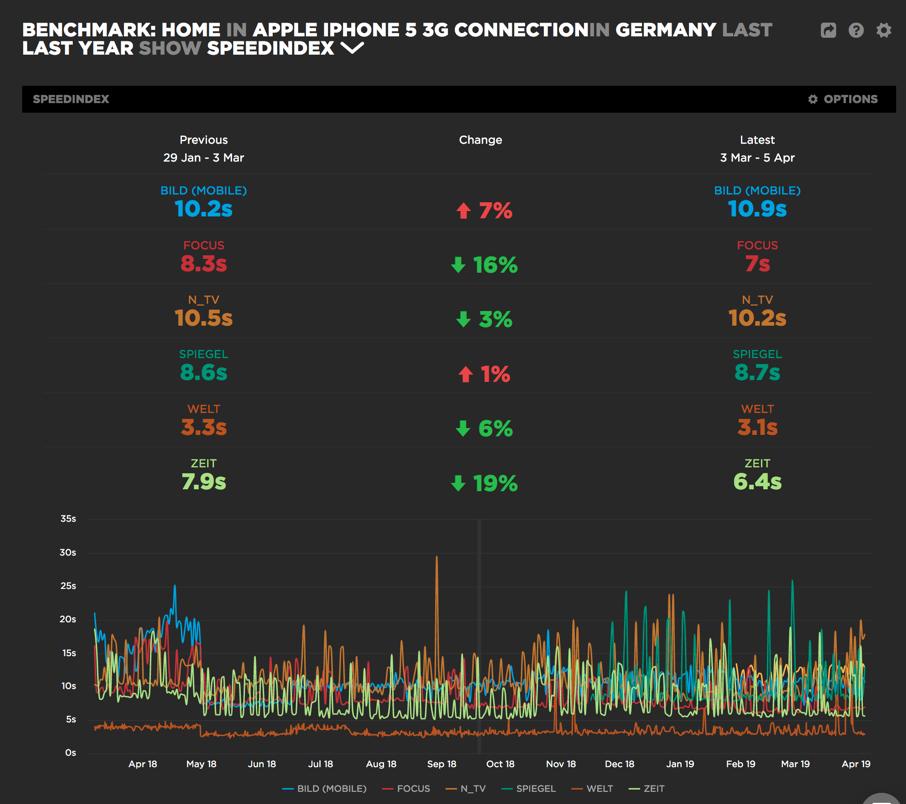906x804 pixels.
Task: Click the Previous FOCUS 8.3s value
Action: click(203, 264)
